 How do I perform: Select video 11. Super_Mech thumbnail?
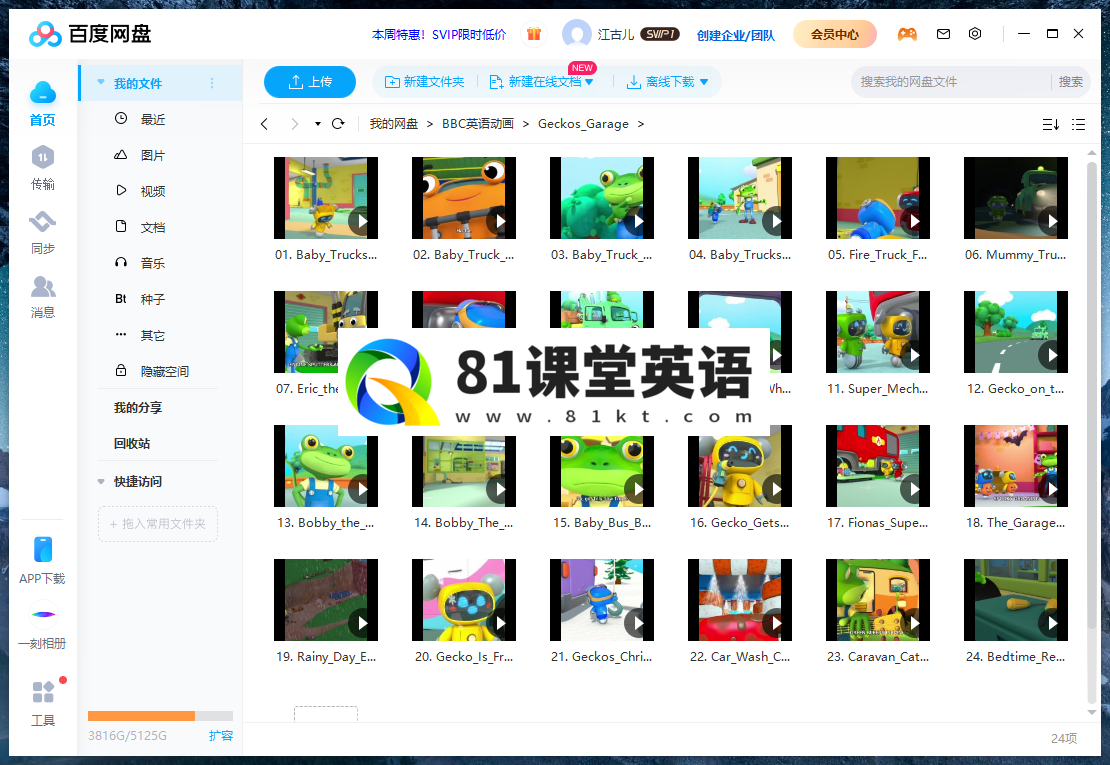[x=878, y=332]
